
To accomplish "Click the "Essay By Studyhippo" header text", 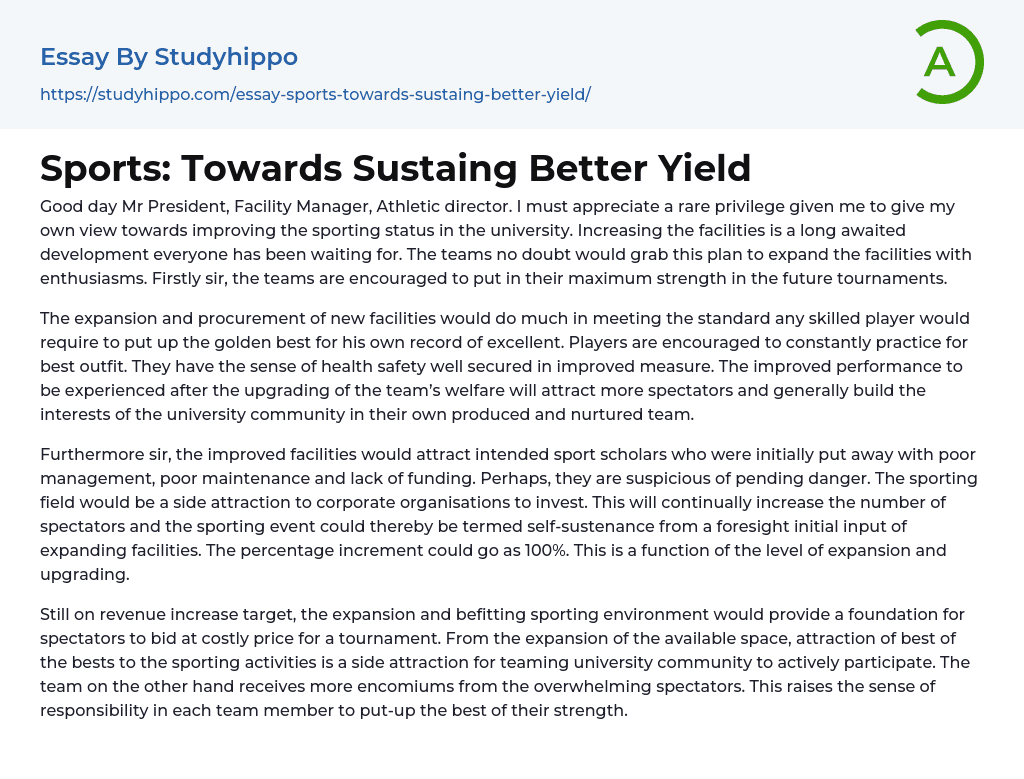I will (x=169, y=57).
